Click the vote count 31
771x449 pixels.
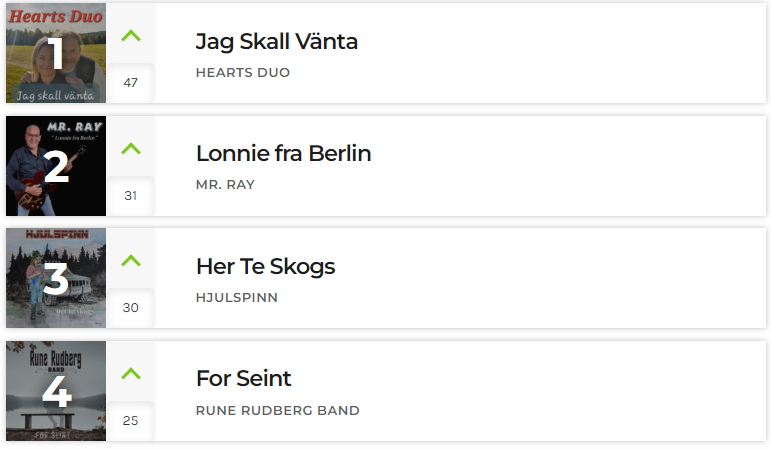coord(131,196)
